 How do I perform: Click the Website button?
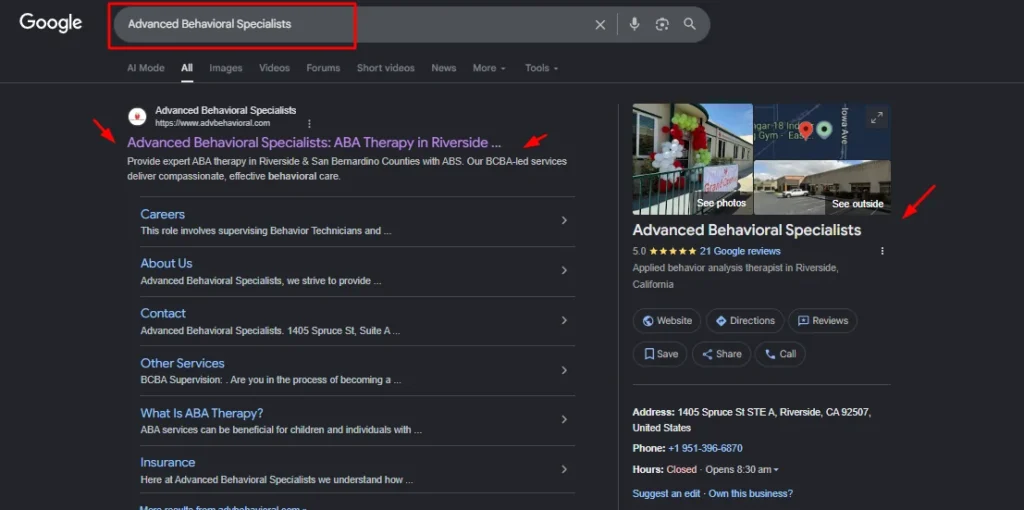tap(667, 321)
